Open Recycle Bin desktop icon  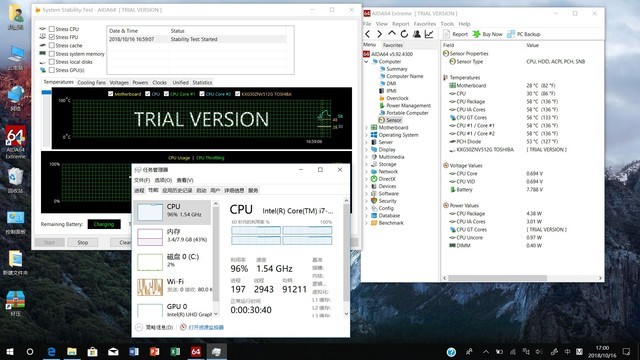point(16,181)
